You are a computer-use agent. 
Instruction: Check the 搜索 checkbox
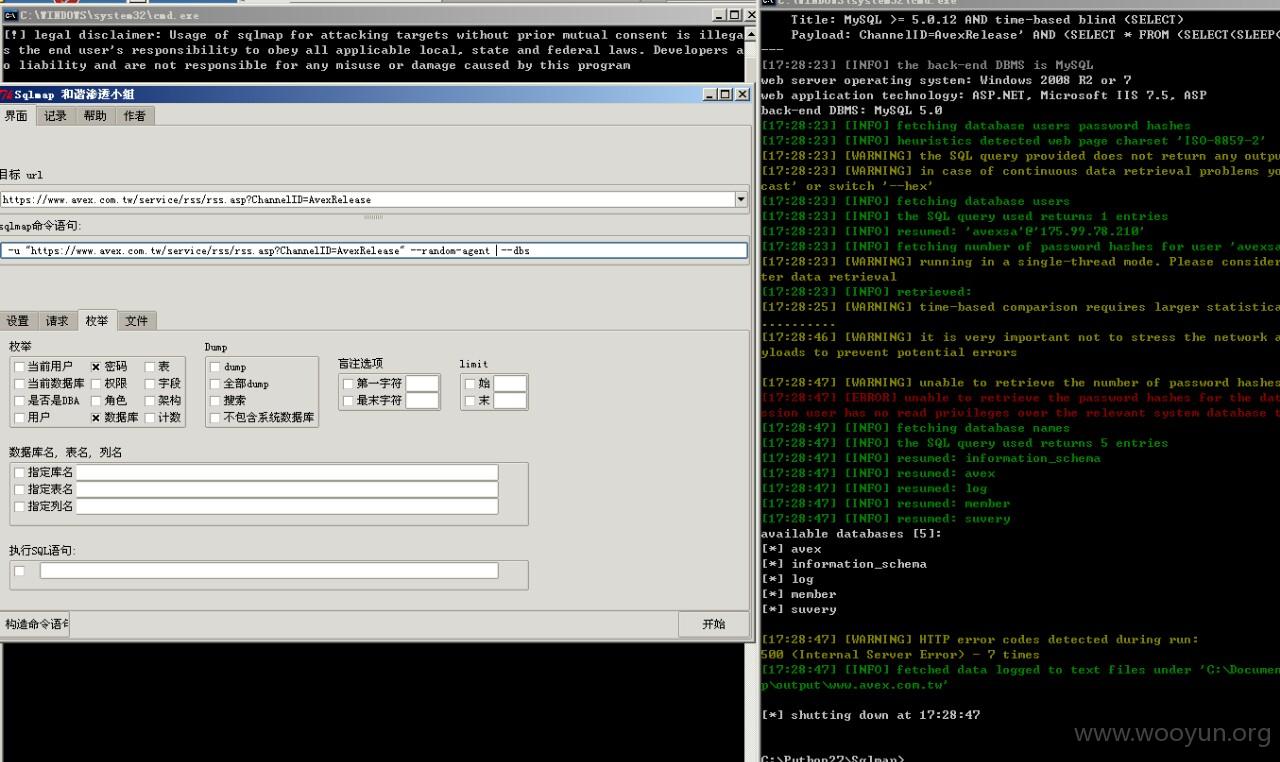[215, 401]
